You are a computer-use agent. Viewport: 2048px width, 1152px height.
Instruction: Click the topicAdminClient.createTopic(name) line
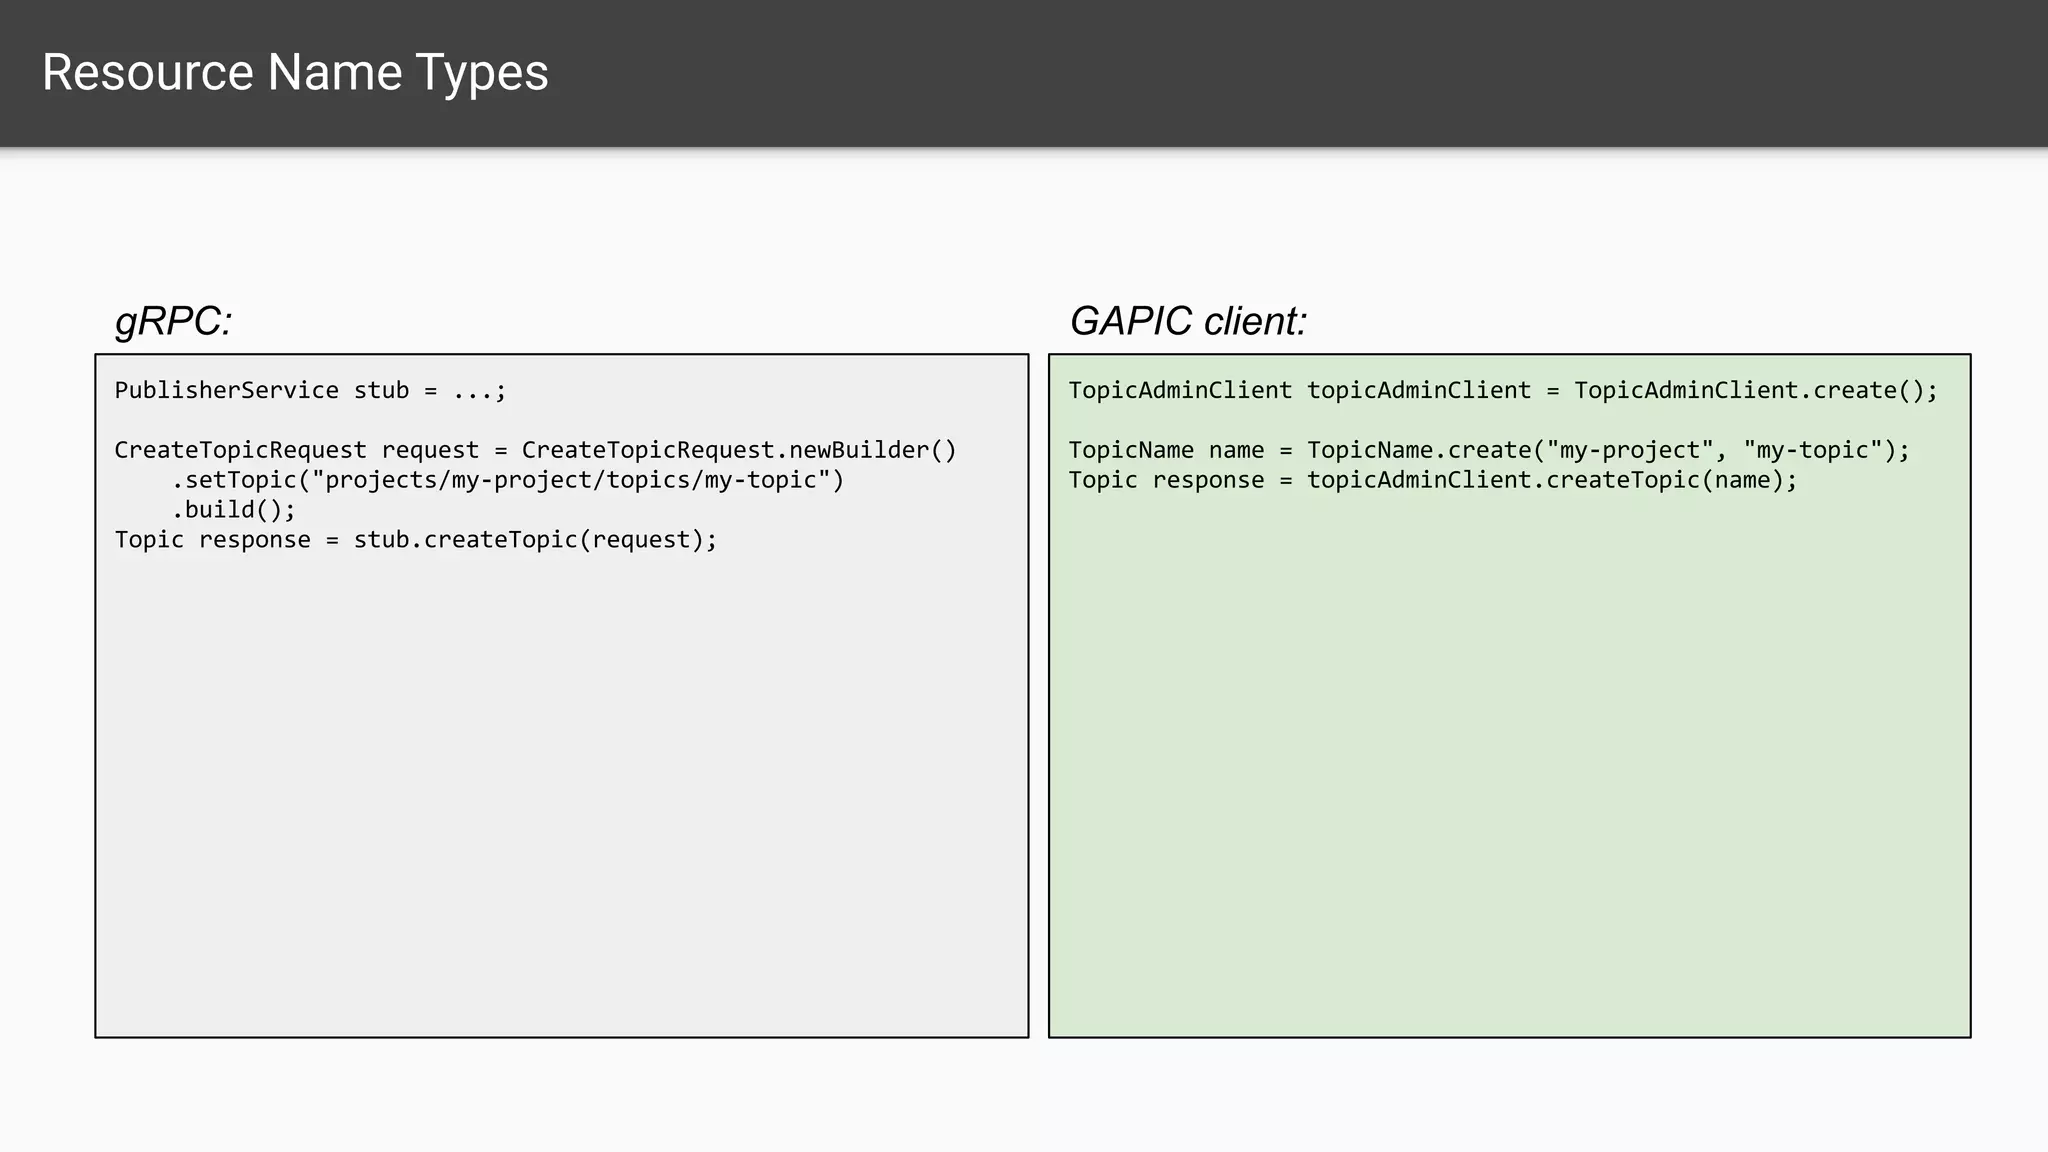tap(1433, 480)
